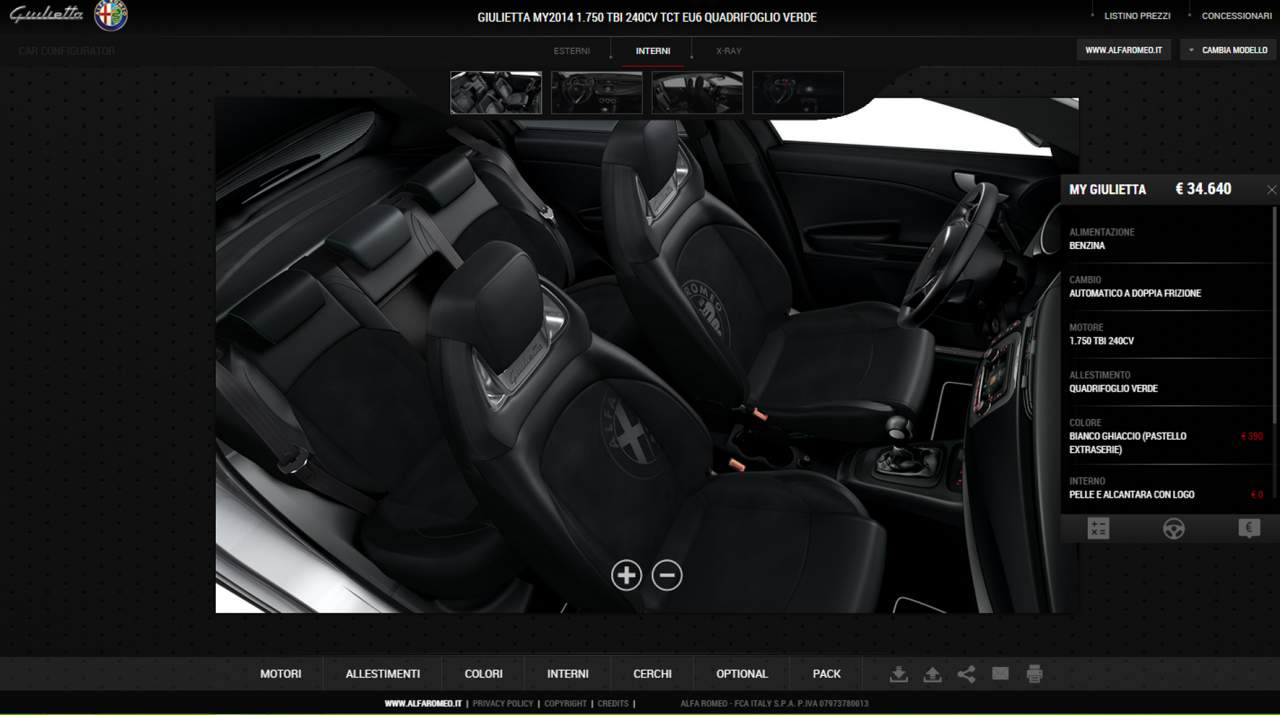Zoom out with the minus button

click(x=667, y=575)
